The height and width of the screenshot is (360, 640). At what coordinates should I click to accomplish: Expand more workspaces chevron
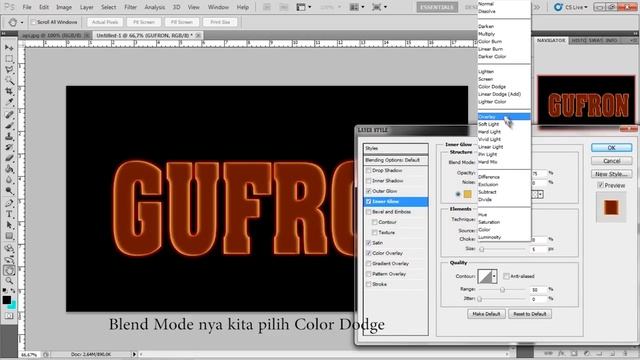click(537, 7)
